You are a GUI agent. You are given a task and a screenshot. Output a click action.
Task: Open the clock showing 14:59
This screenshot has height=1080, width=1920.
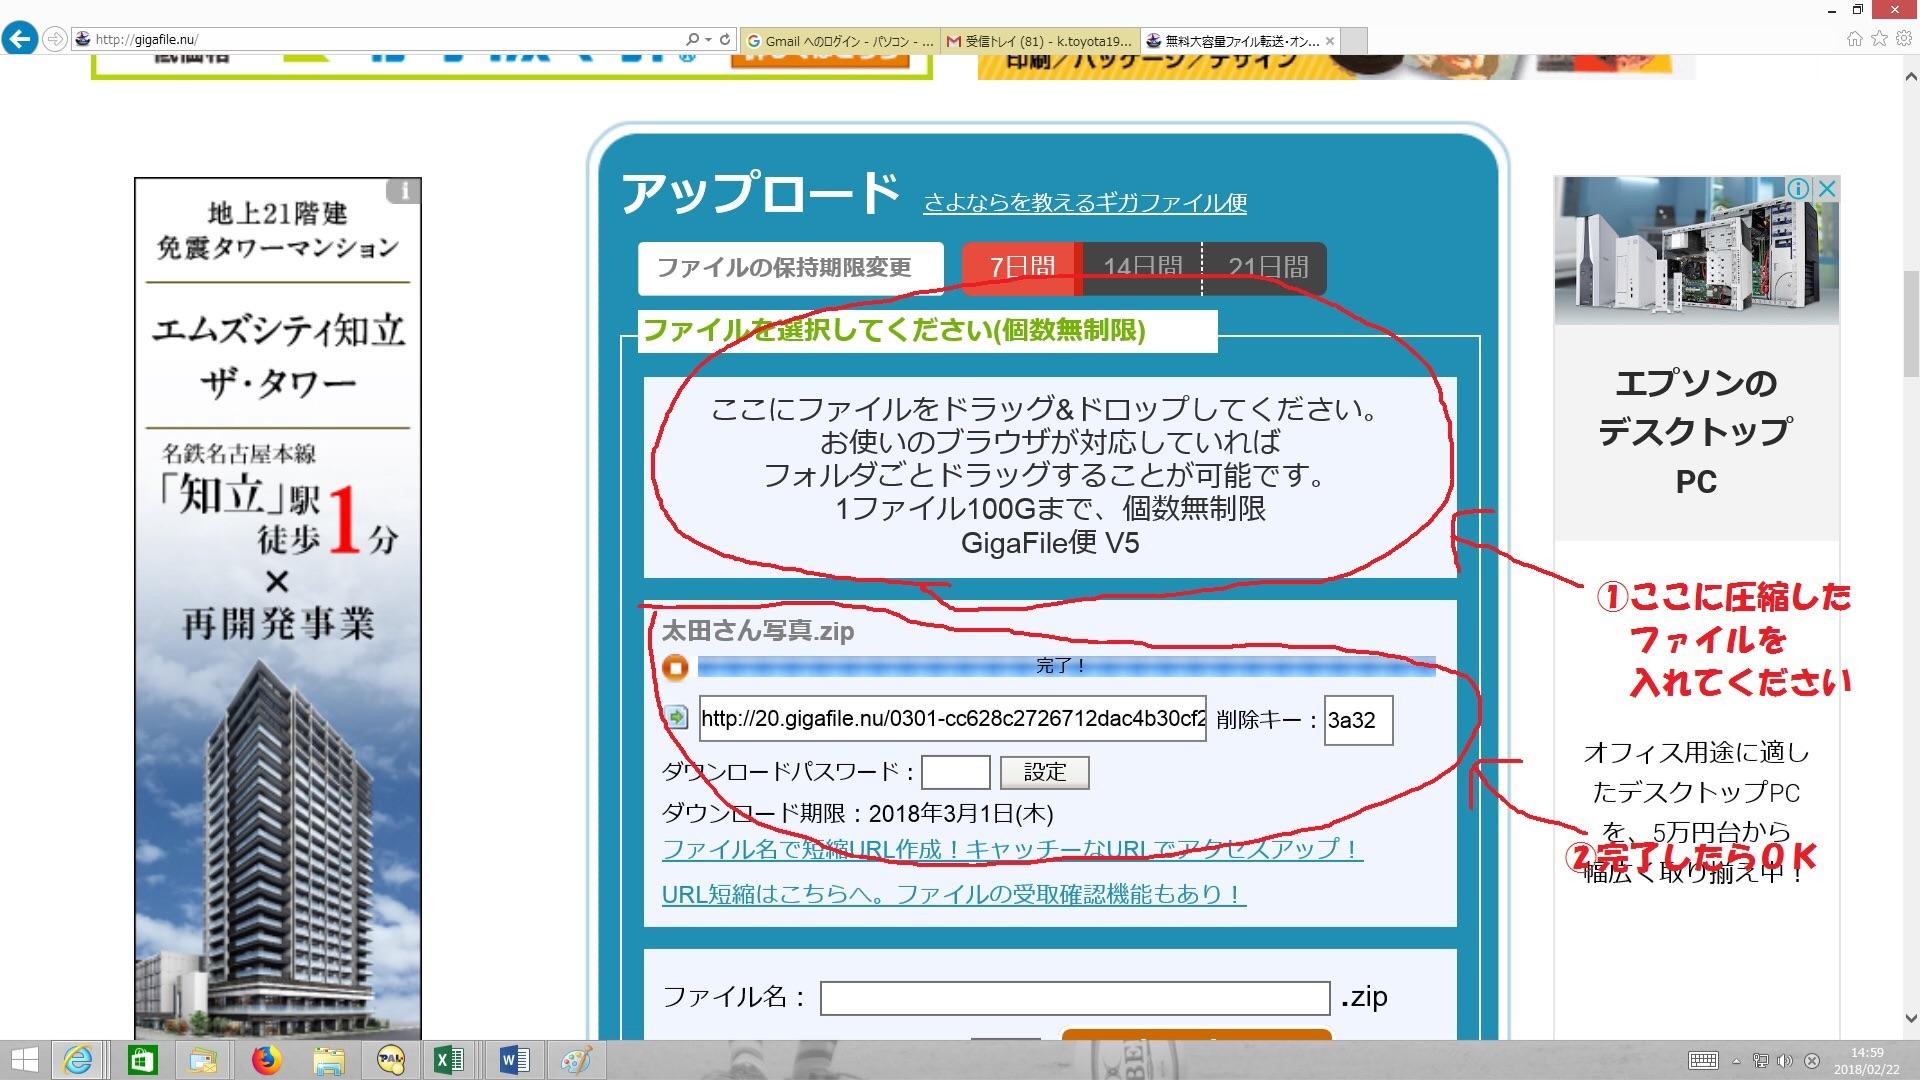(1866, 1061)
